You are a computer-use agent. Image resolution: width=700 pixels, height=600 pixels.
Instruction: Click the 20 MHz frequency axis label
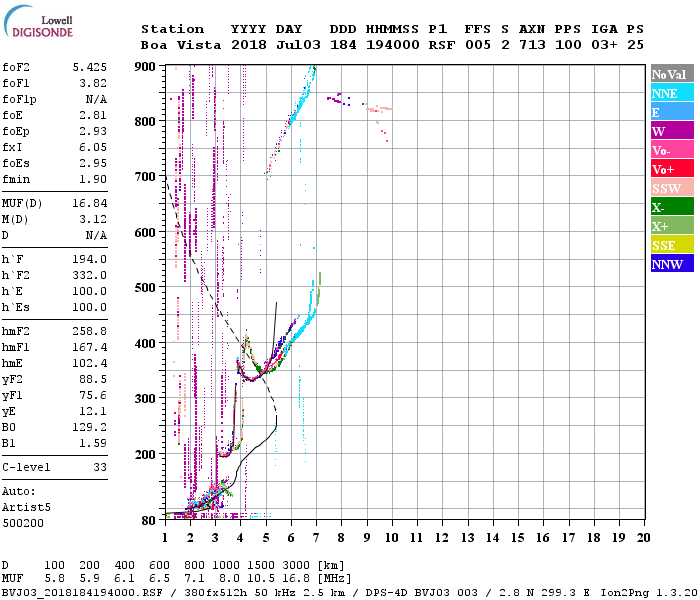click(643, 538)
